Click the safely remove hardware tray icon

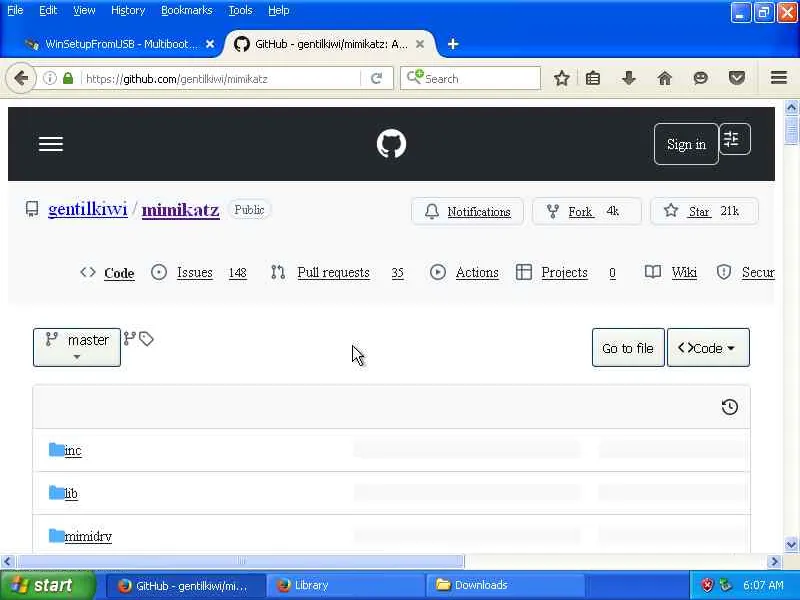[725, 585]
